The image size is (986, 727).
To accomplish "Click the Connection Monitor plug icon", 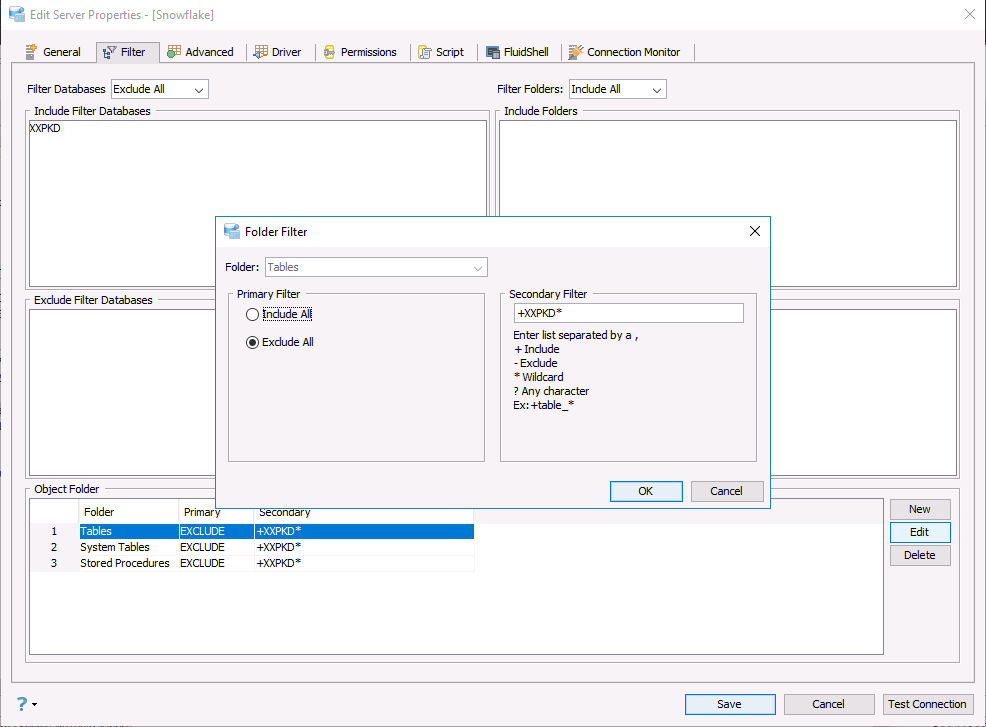I will coord(575,52).
